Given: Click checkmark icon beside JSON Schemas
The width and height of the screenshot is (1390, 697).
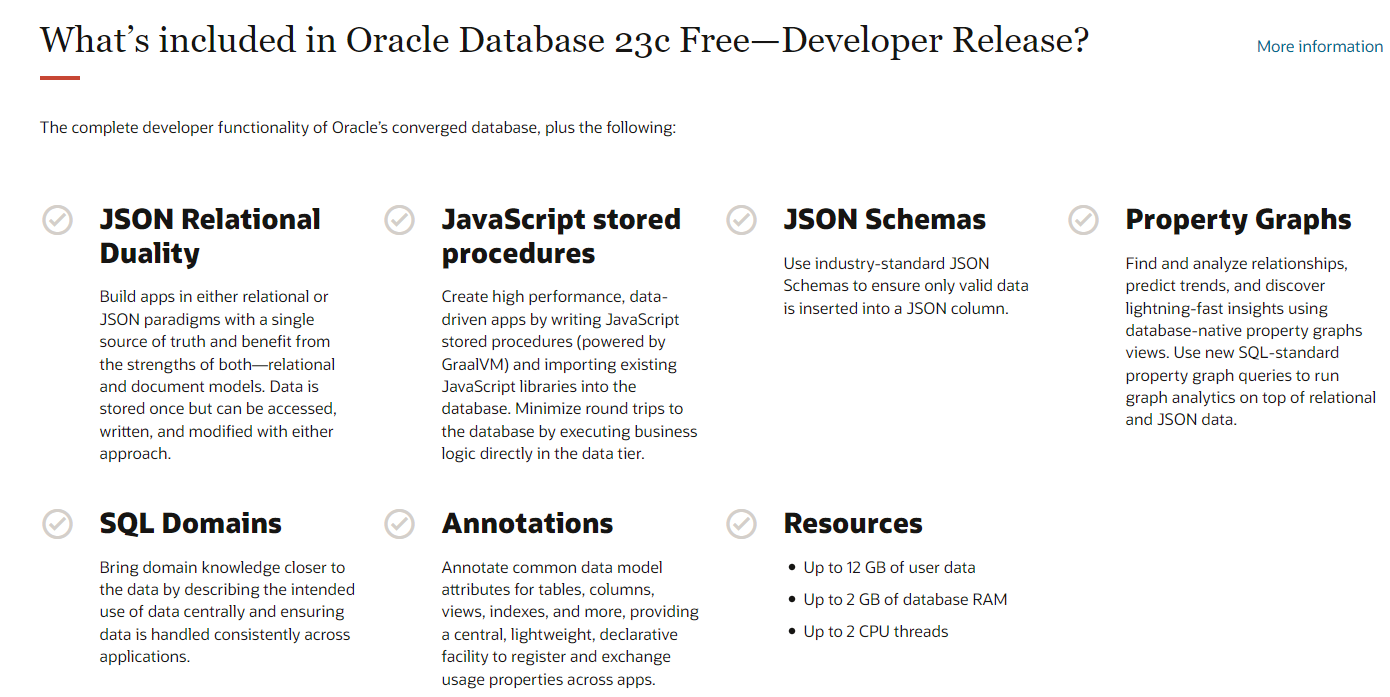Looking at the screenshot, I should coord(742,220).
